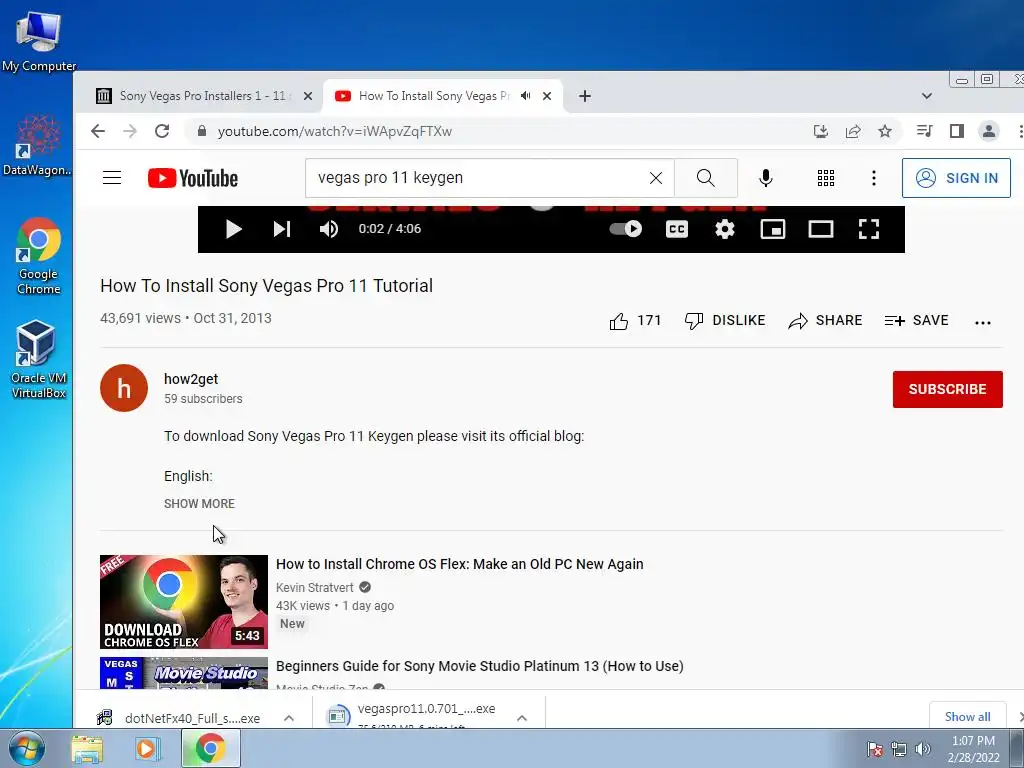Viewport: 1024px width, 768px height.
Task: Close the How To Install YouTube tab
Action: pos(547,96)
